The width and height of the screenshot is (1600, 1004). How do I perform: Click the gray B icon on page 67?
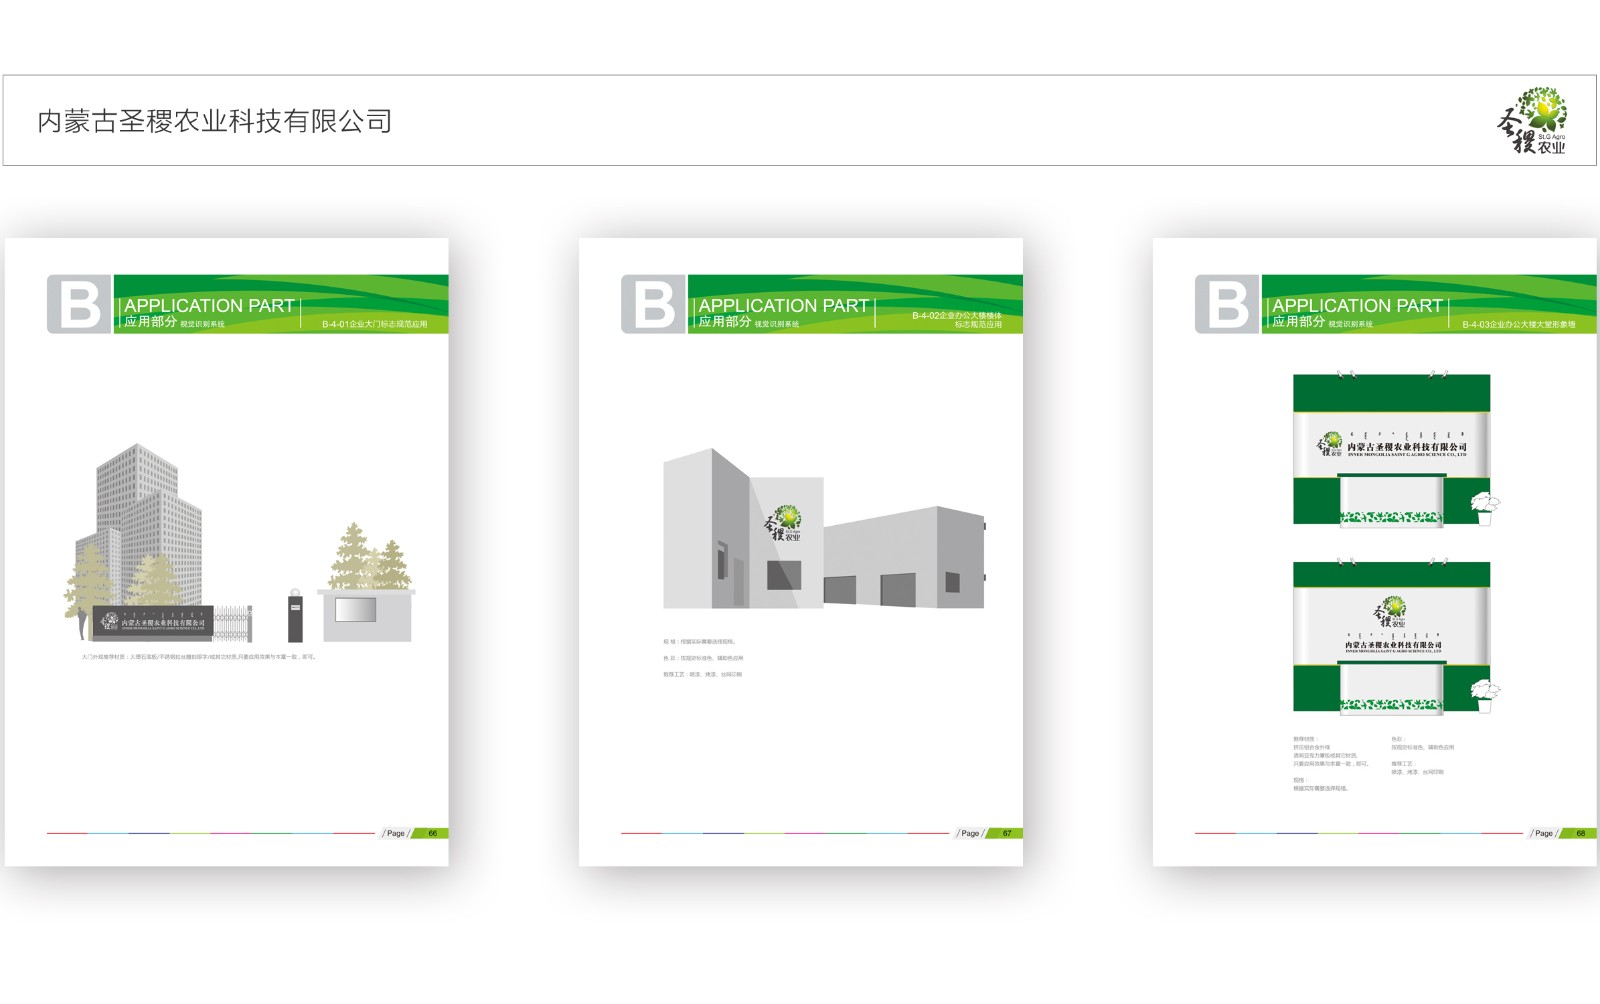pos(654,304)
